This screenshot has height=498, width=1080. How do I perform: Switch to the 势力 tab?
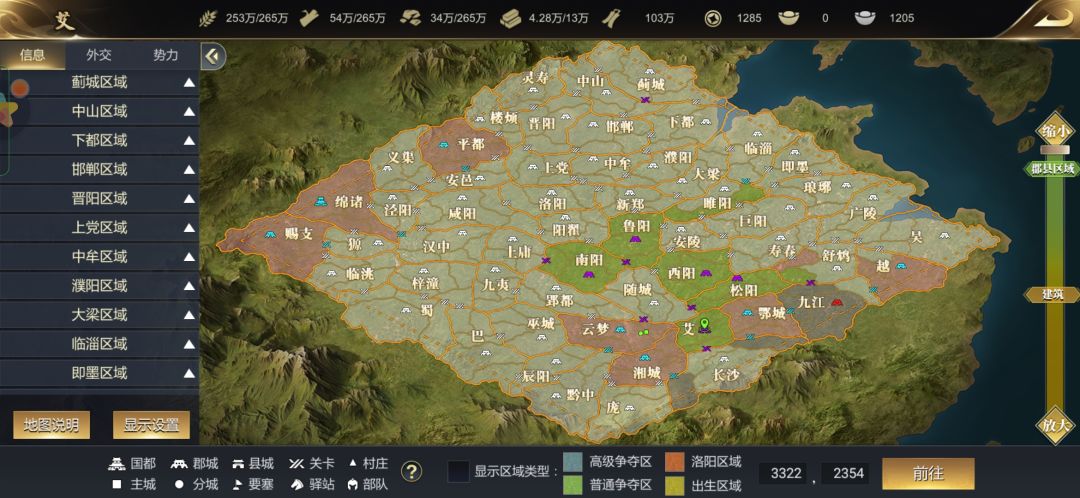click(165, 55)
